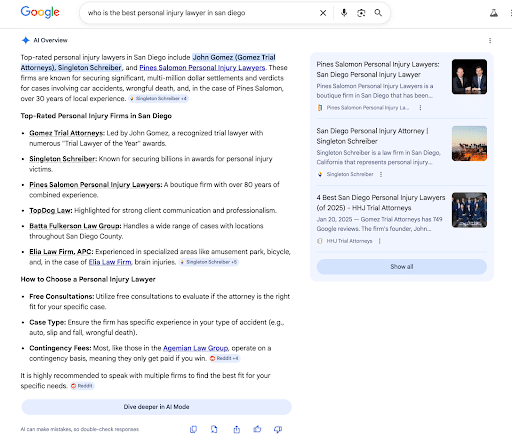Click 'AI can make mistakes' disclaimer text
Viewport: 512px width, 443px height.
pyautogui.click(x=80, y=429)
